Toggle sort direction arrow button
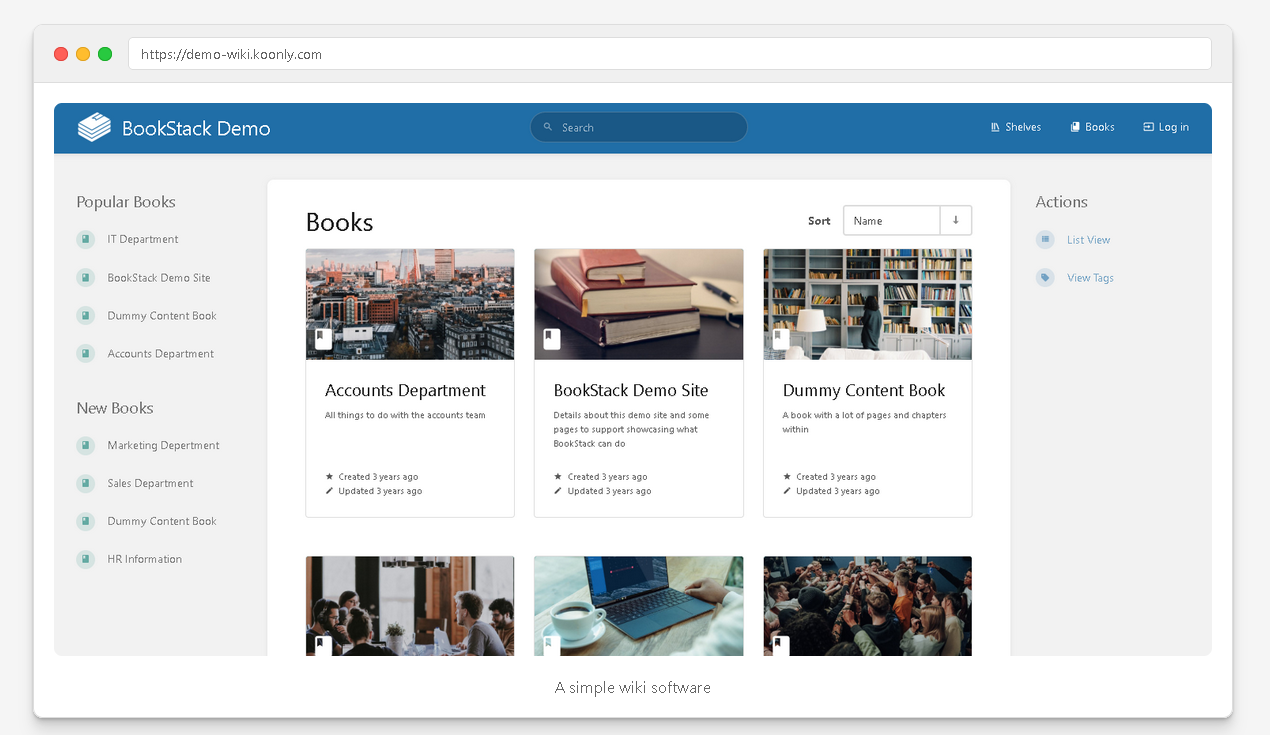Image resolution: width=1270 pixels, height=735 pixels. coord(956,220)
